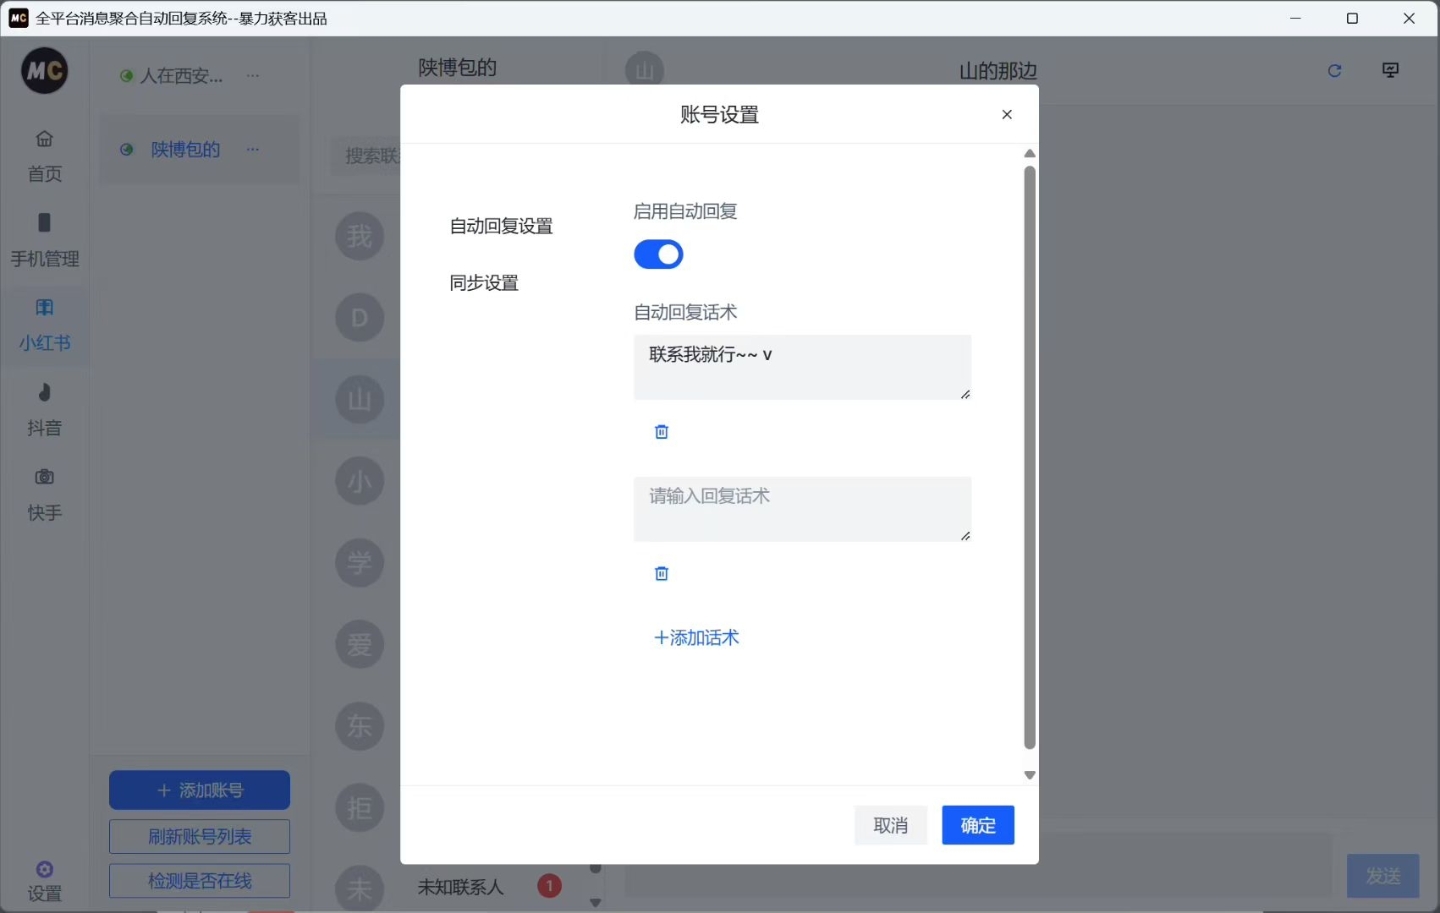Refresh the chat using the refresh icon

pos(1335,70)
